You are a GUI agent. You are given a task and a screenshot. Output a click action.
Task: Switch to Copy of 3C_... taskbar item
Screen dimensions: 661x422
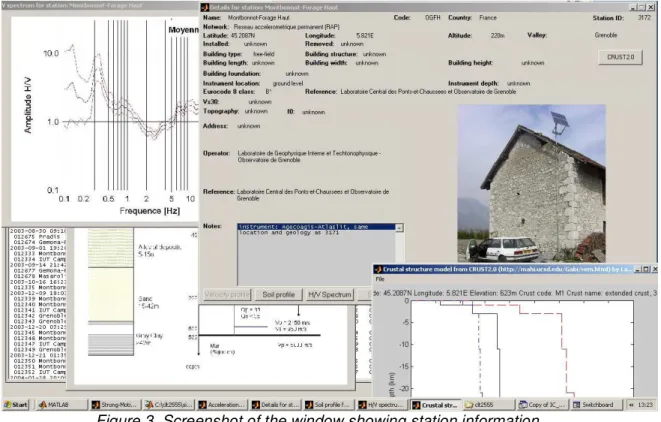[x=543, y=405]
